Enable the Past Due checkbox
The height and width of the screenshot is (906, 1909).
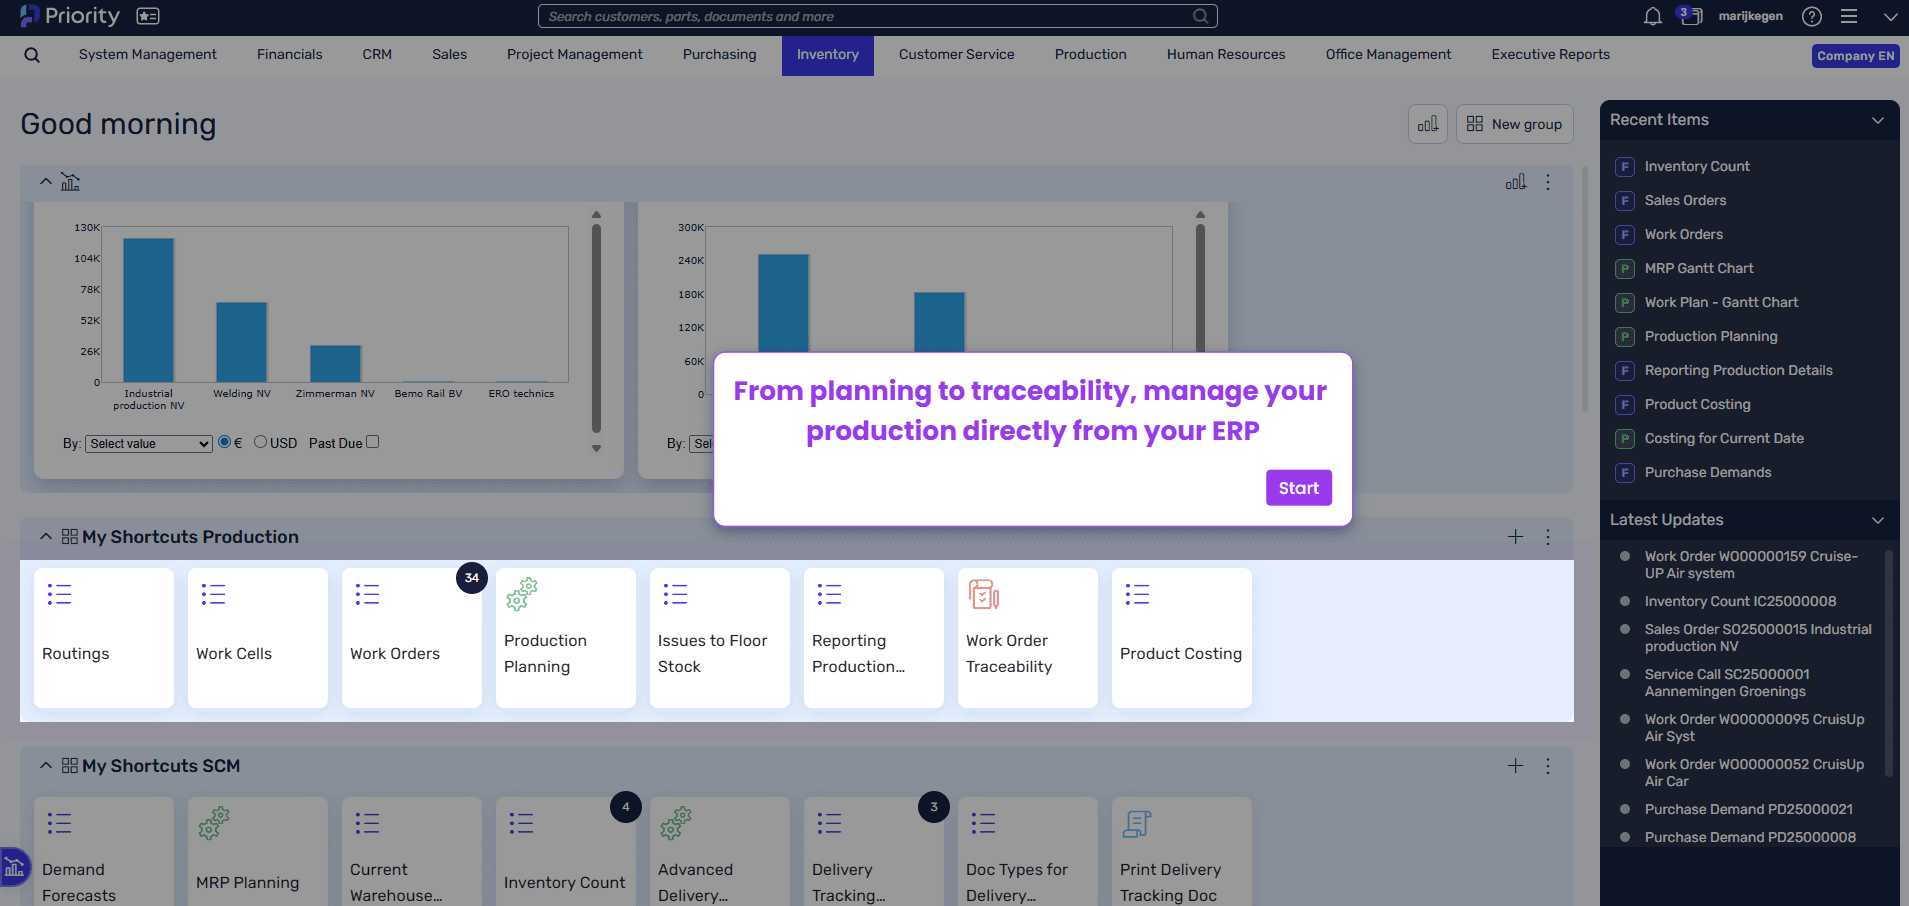373,442
